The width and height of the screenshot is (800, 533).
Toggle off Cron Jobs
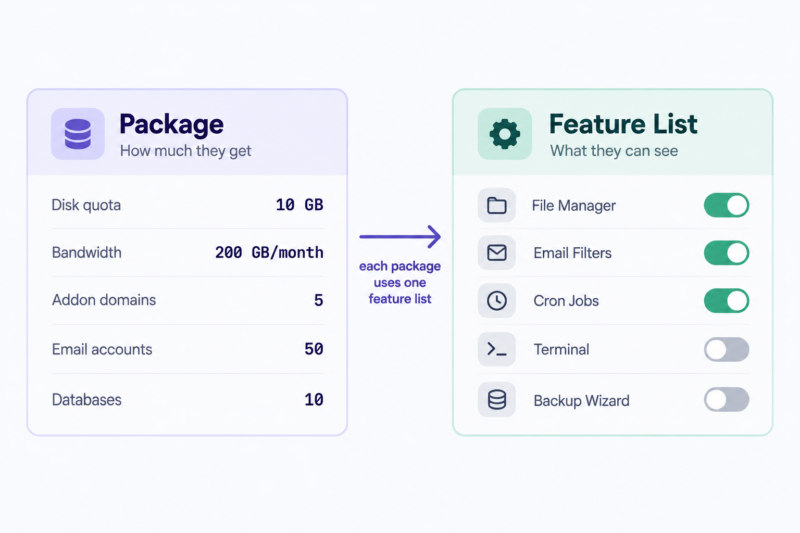727,301
